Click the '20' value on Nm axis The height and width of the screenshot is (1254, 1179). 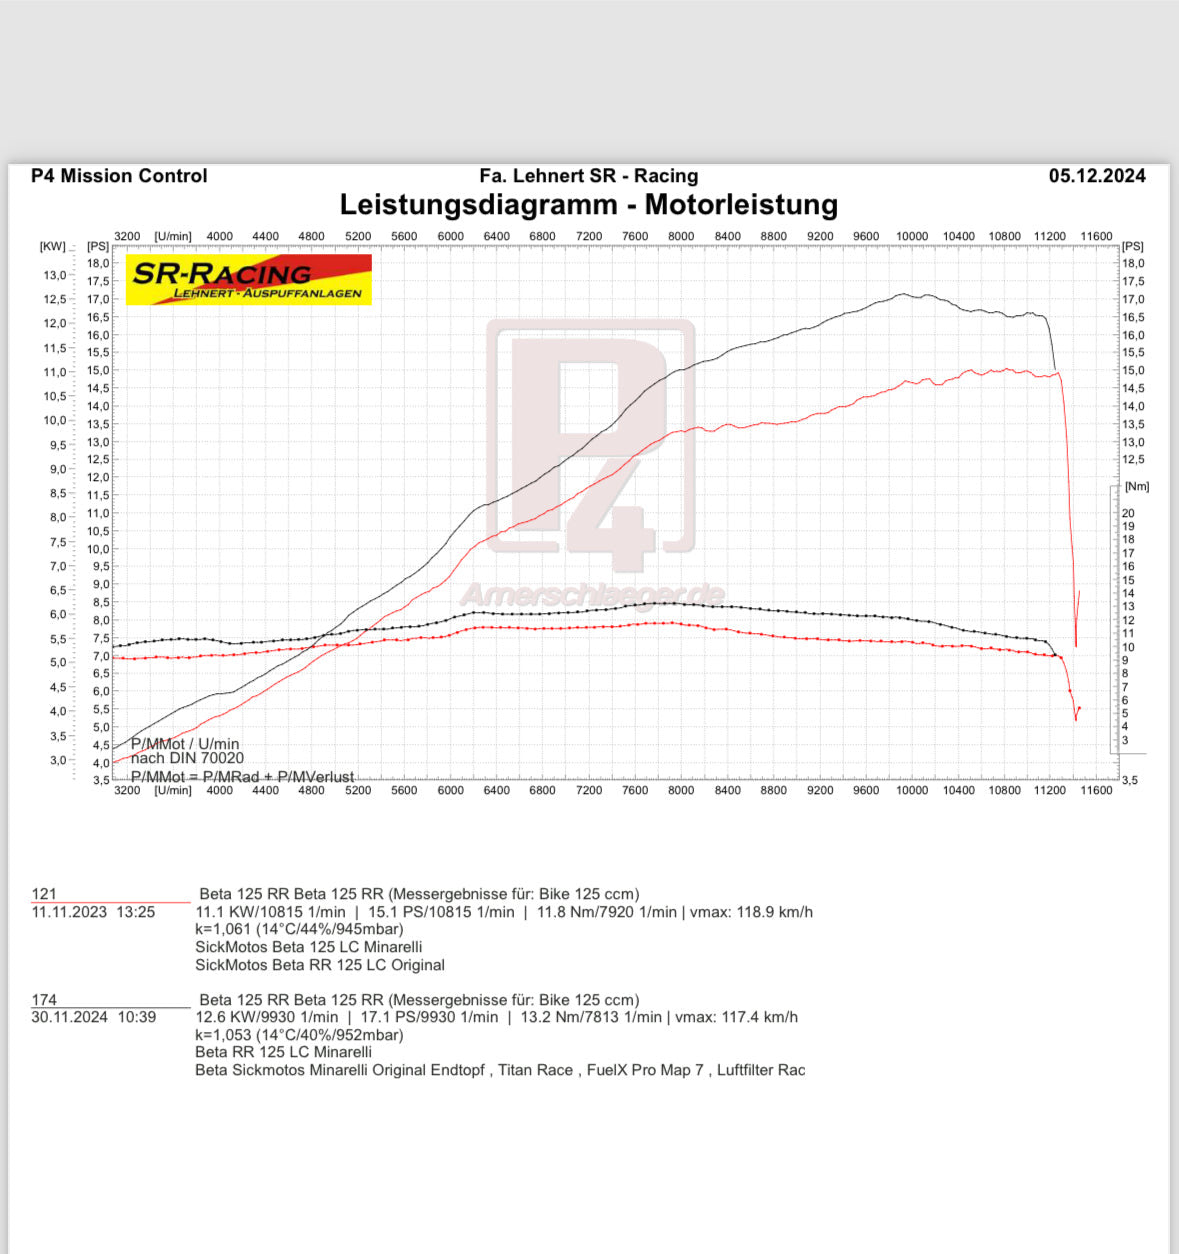coord(1128,513)
